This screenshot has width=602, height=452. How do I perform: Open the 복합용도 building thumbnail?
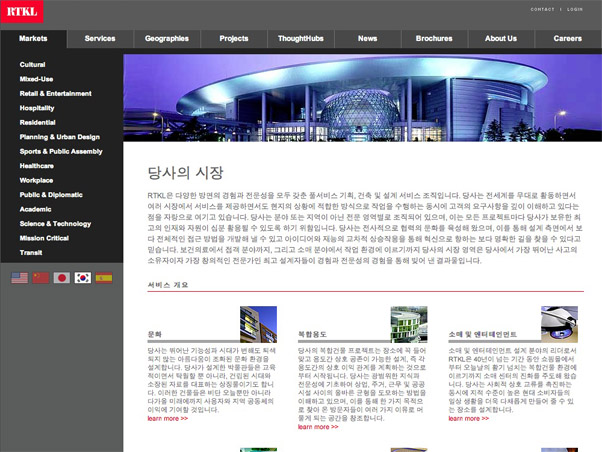pyautogui.click(x=409, y=324)
